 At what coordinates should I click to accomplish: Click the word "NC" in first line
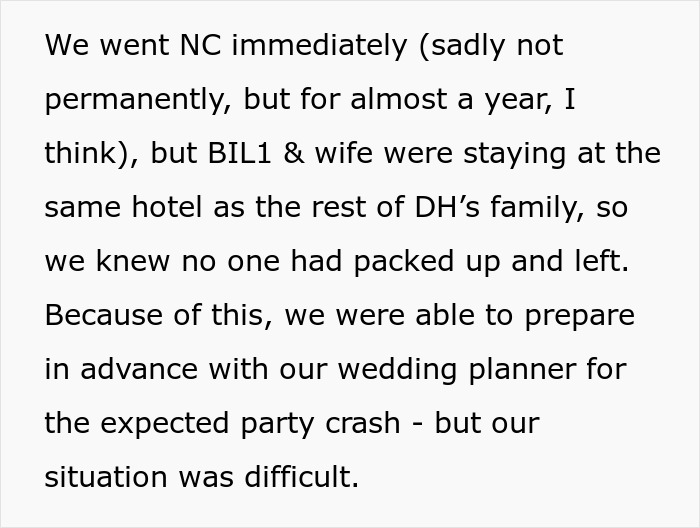tap(200, 45)
